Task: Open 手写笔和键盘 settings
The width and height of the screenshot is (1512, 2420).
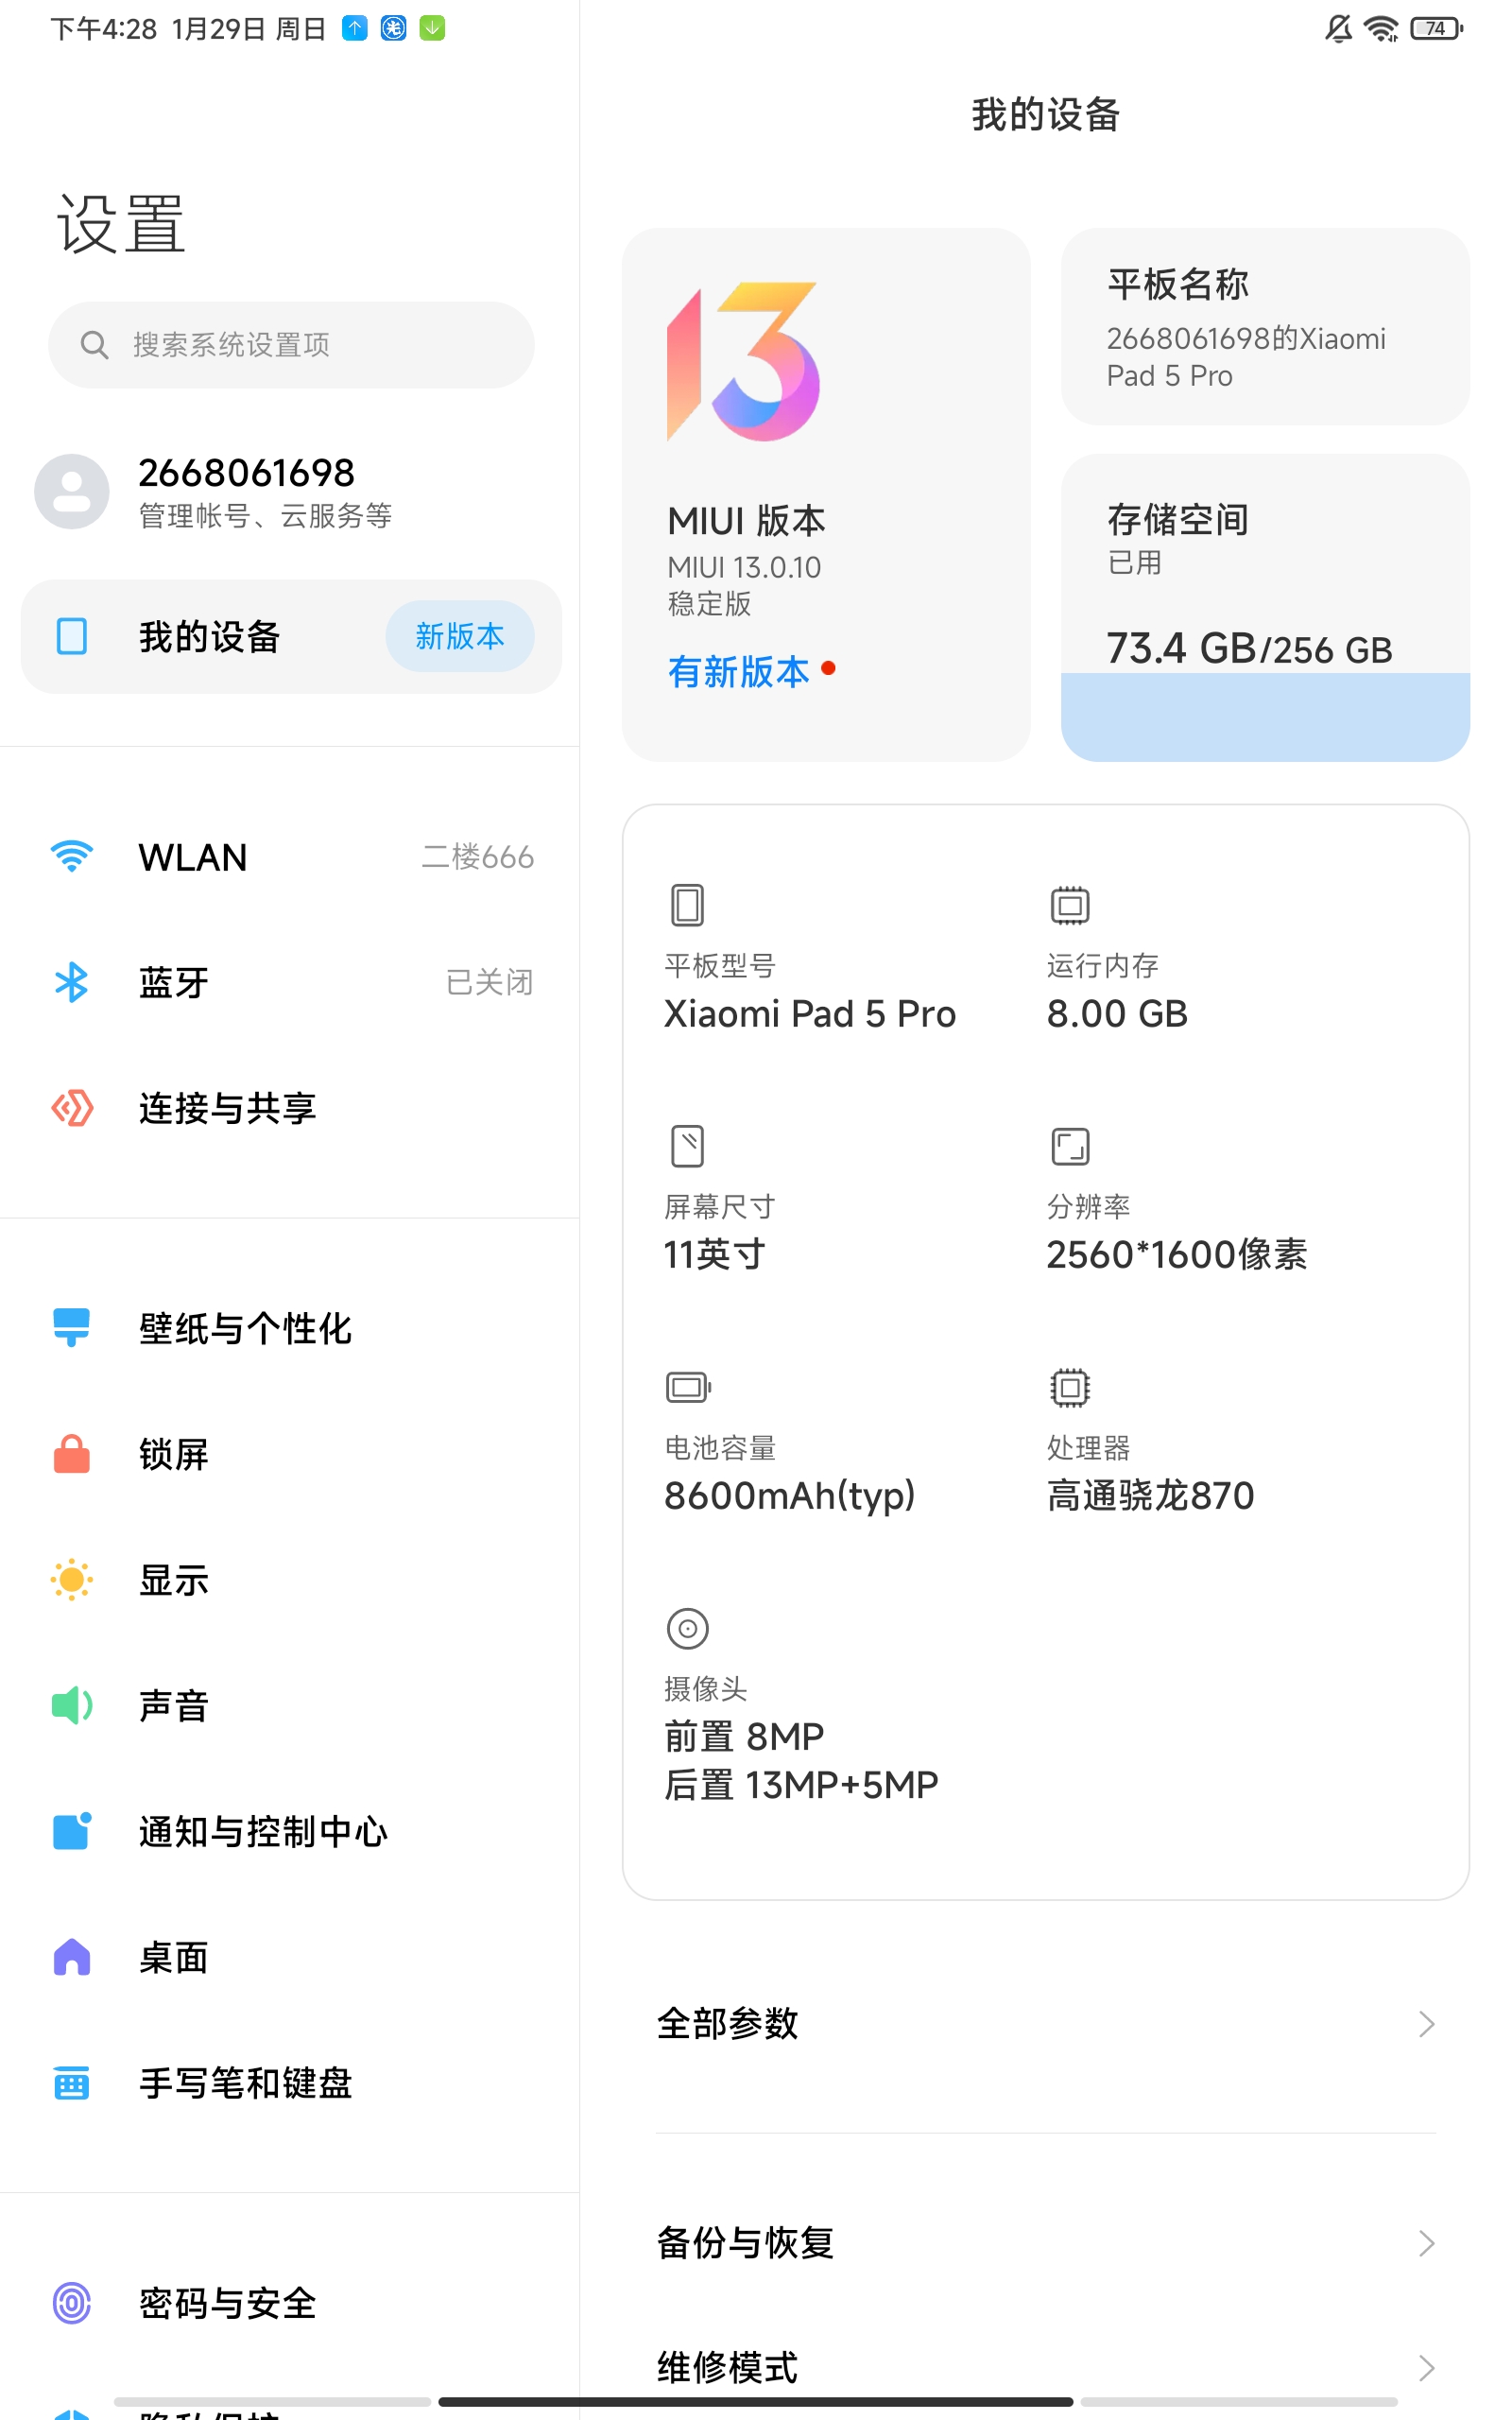Action: tap(245, 2083)
